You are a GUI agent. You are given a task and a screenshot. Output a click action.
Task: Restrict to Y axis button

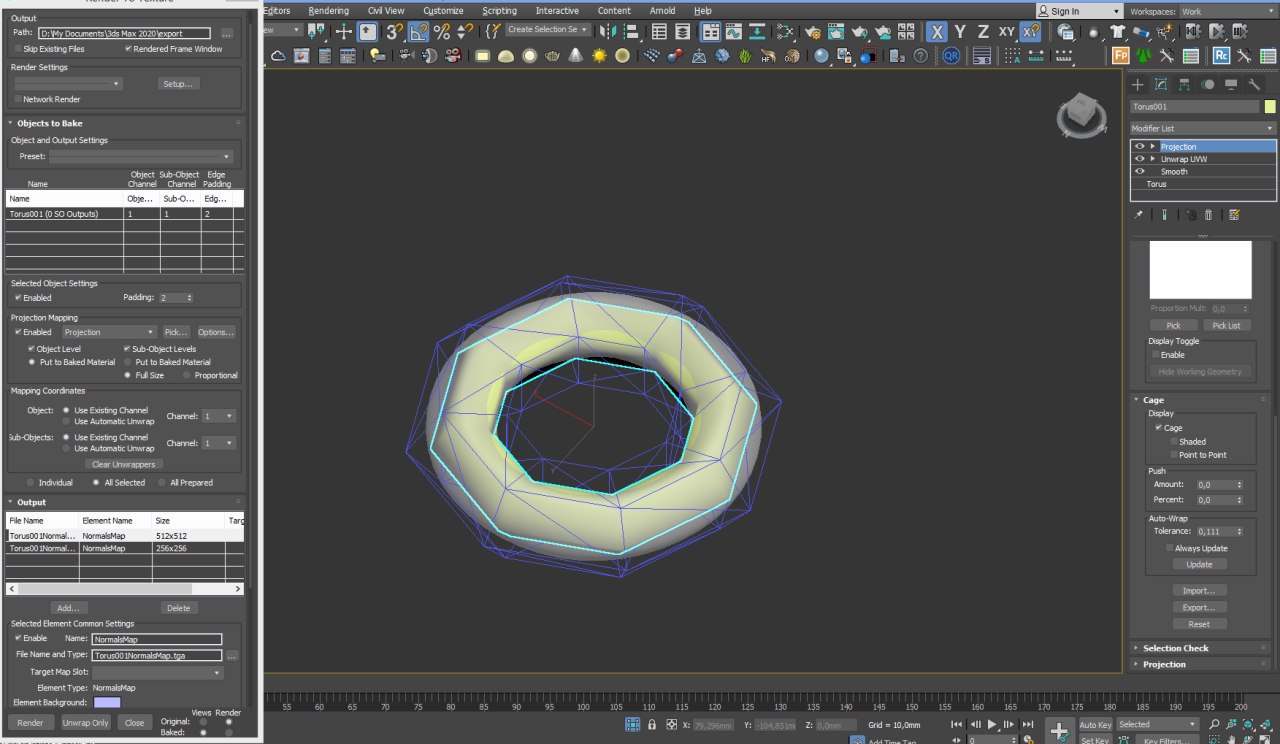coord(960,32)
